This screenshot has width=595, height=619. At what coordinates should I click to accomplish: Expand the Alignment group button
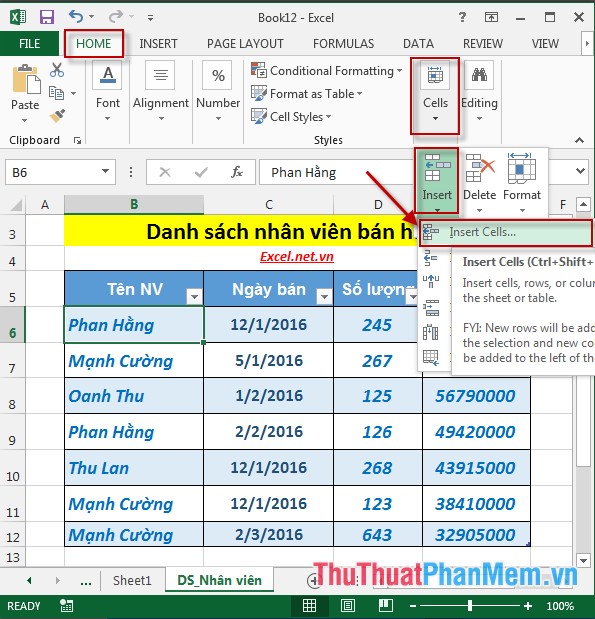point(161,92)
